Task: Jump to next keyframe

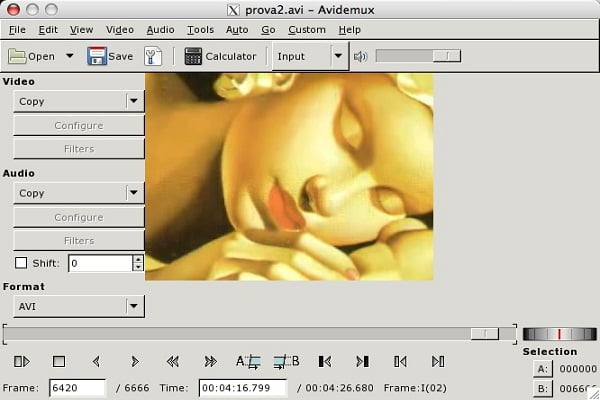Action: pyautogui.click(x=210, y=361)
